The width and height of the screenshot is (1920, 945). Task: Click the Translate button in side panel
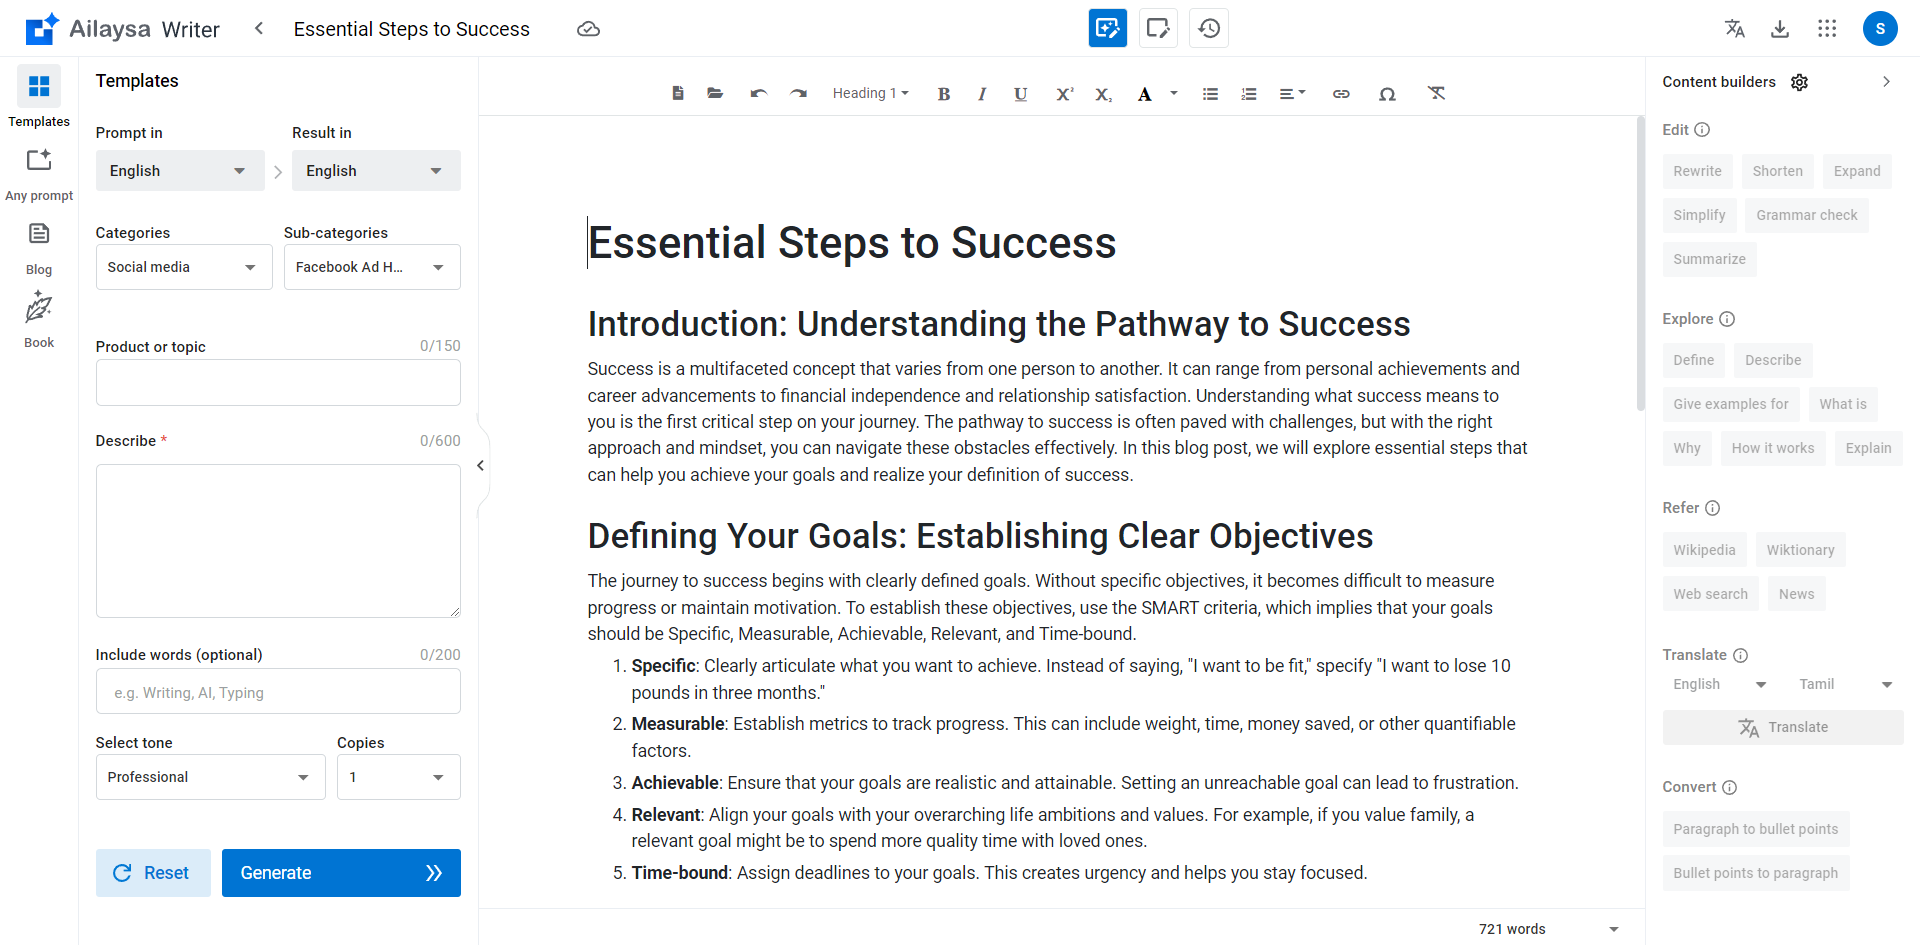point(1783,727)
